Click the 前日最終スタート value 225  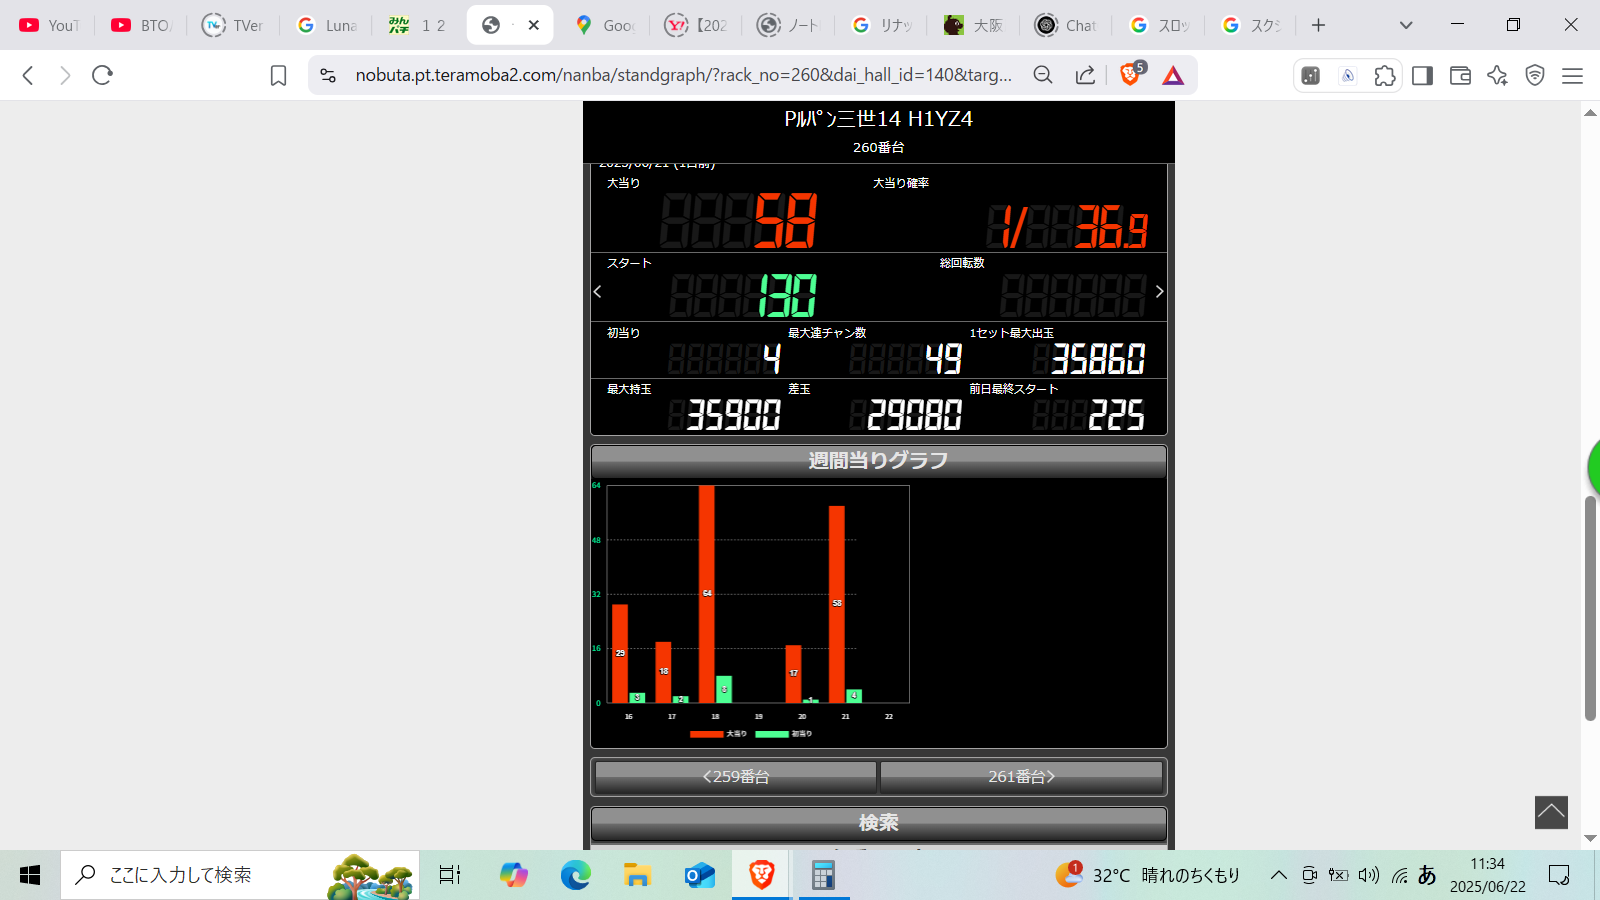coord(1116,415)
